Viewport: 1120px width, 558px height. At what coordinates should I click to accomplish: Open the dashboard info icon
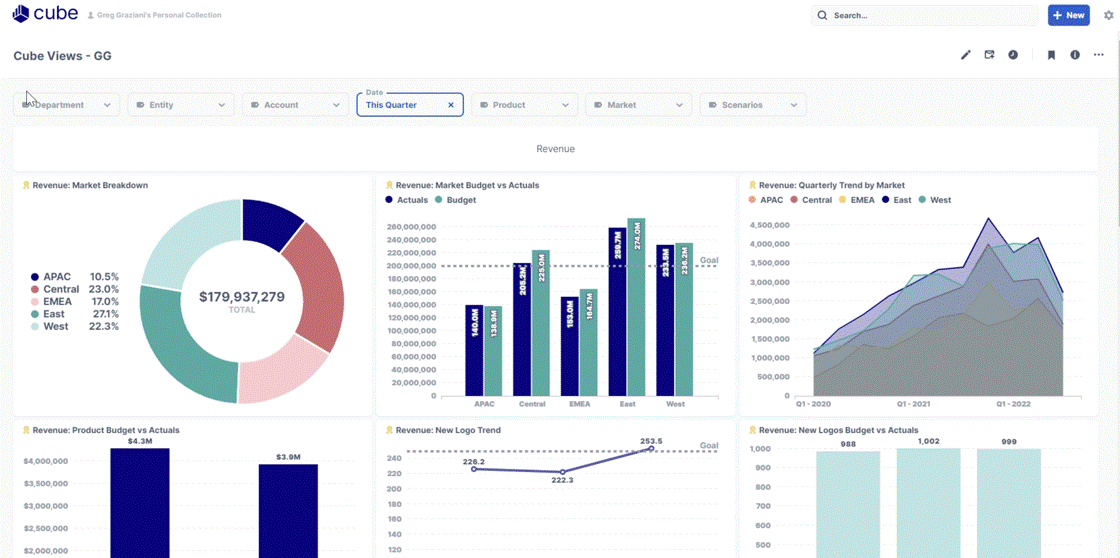pyautogui.click(x=1075, y=55)
